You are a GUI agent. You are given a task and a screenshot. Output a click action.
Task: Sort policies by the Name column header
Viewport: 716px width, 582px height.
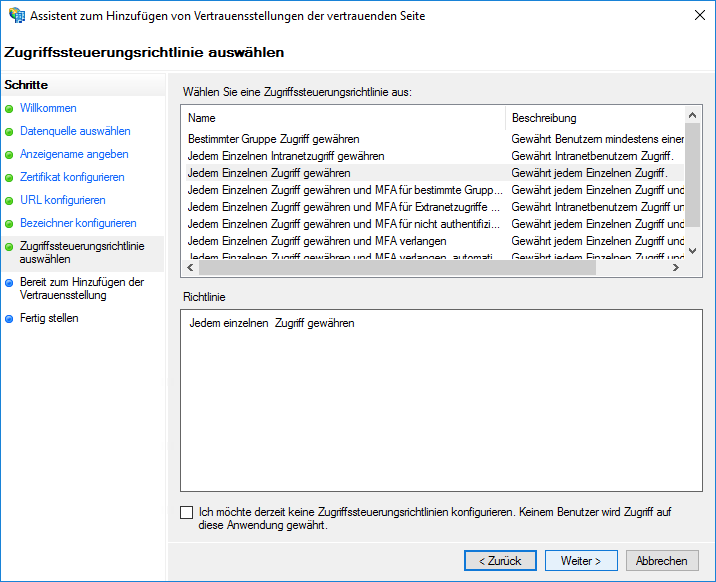343,118
